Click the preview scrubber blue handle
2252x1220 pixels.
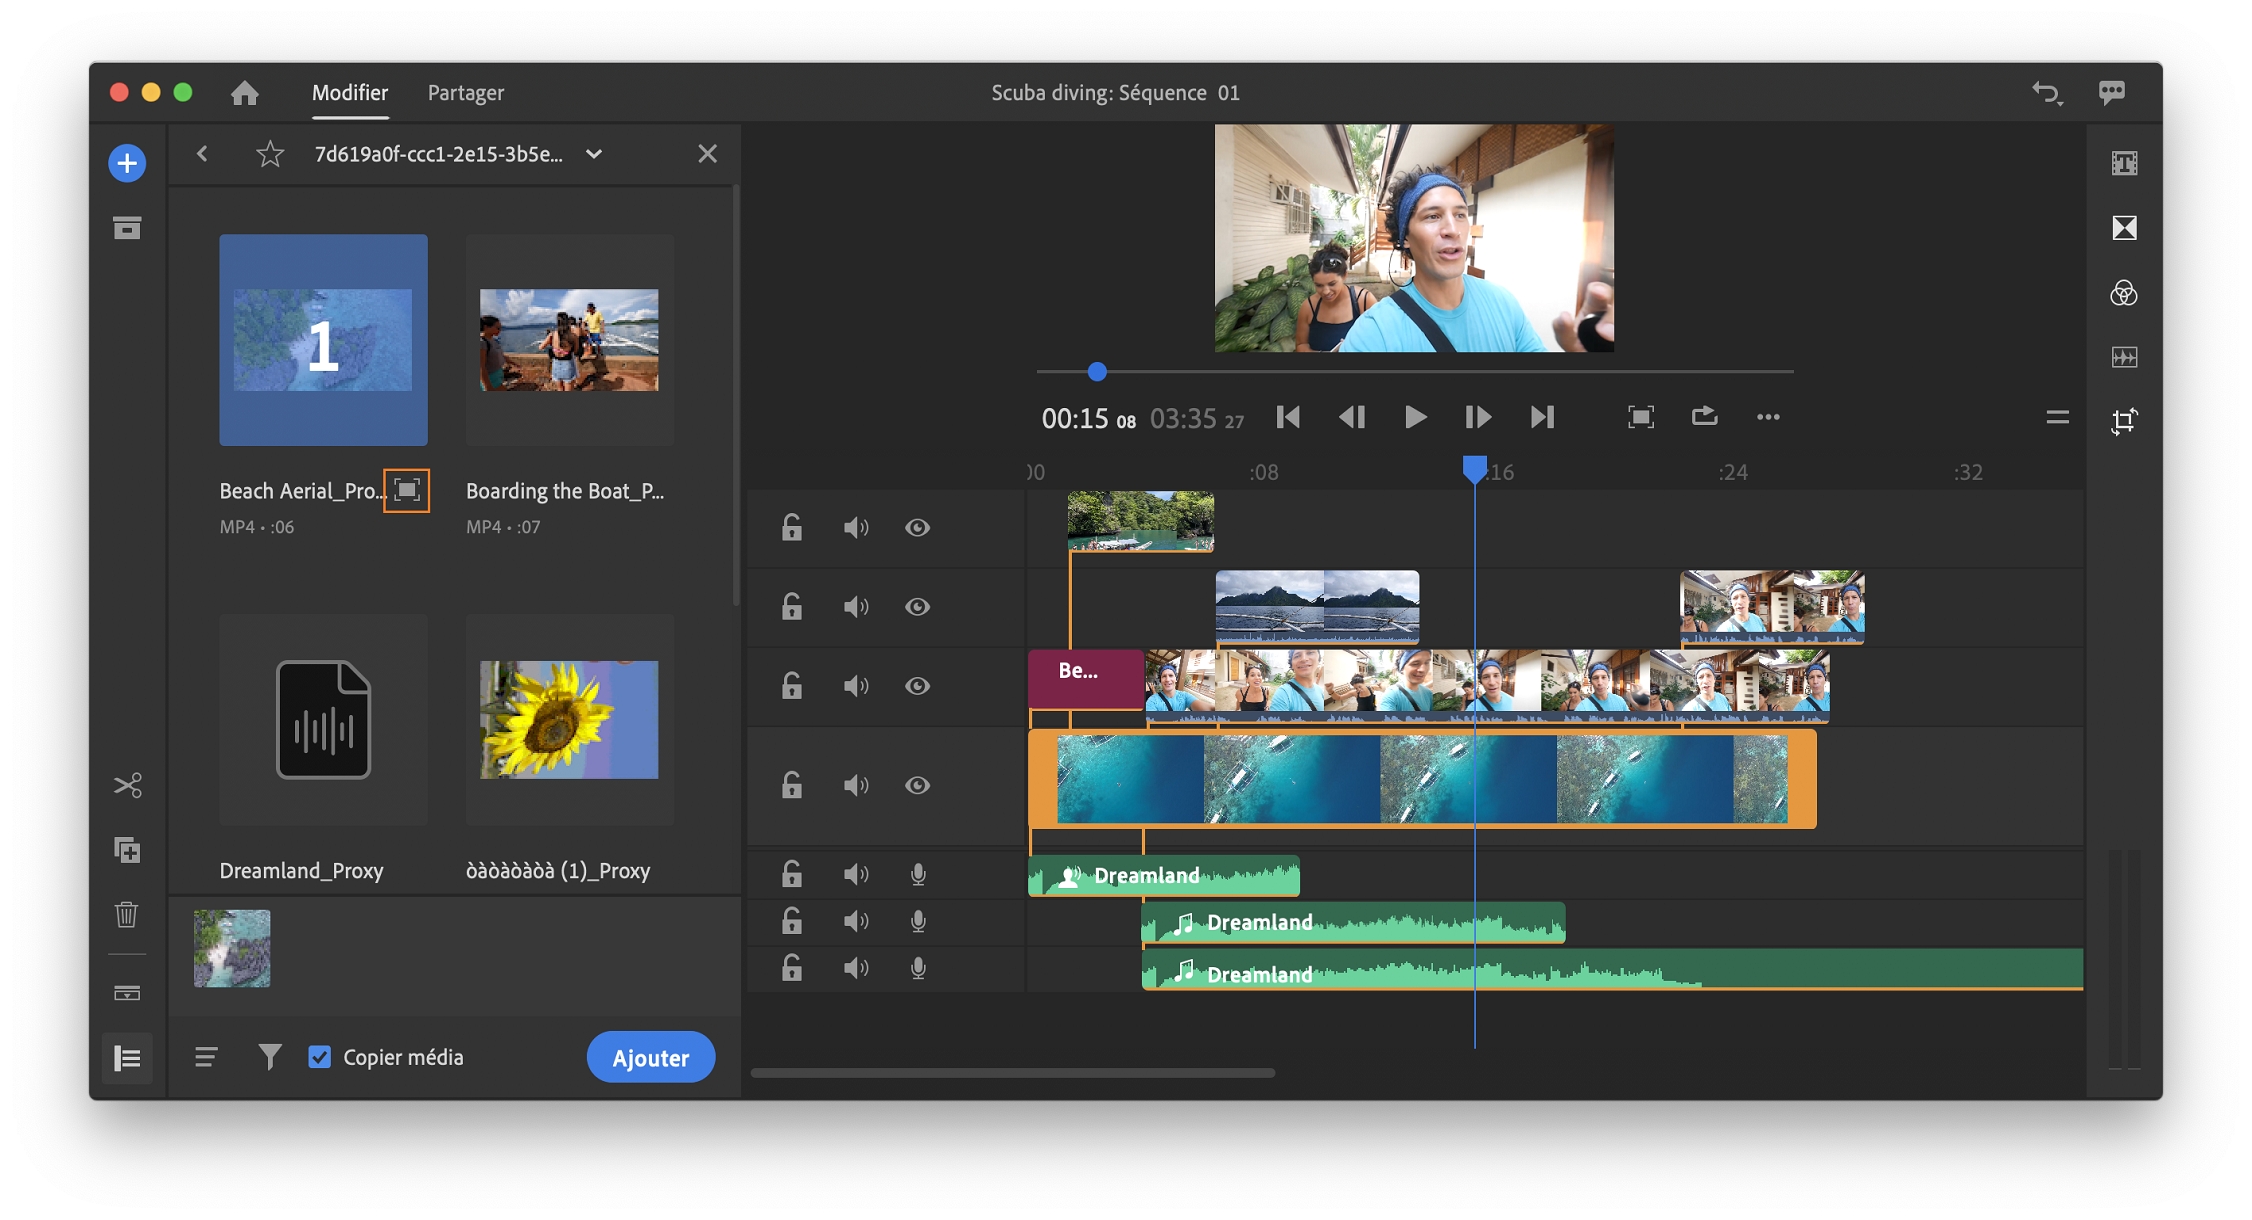click(1097, 372)
